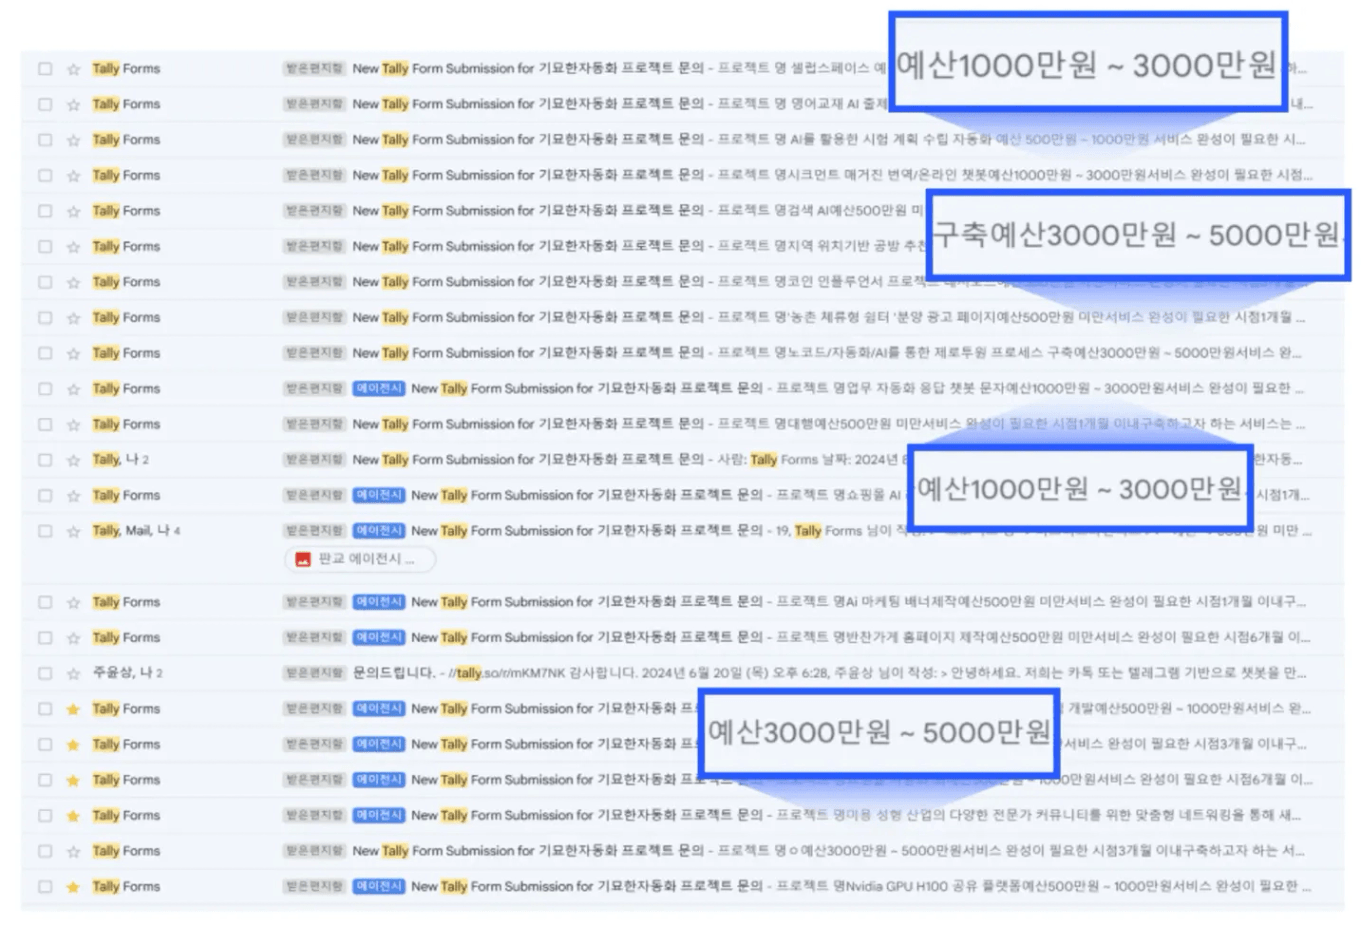This screenshot has height=926, width=1361.
Task: Open the 문의드립니다. email subject
Action: click(394, 673)
